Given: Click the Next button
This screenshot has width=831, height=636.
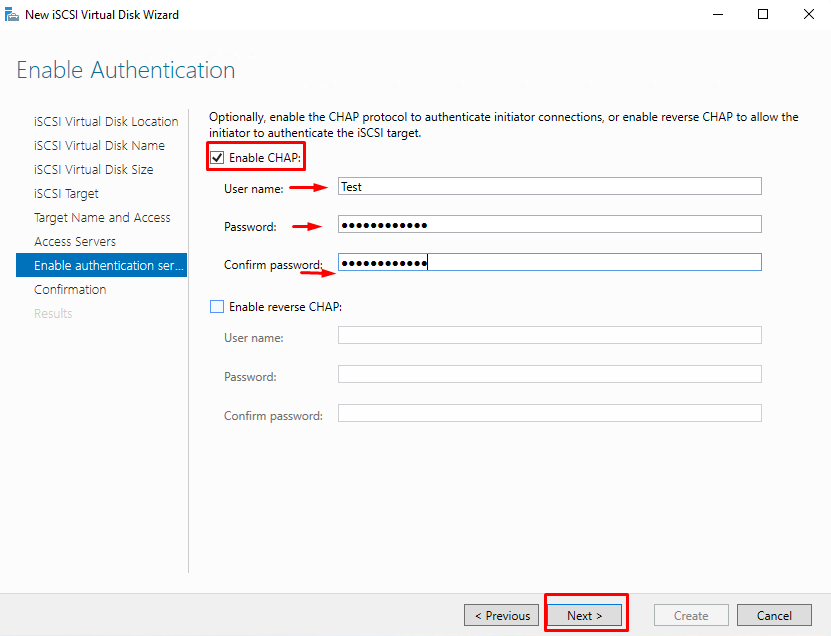Looking at the screenshot, I should (x=584, y=615).
